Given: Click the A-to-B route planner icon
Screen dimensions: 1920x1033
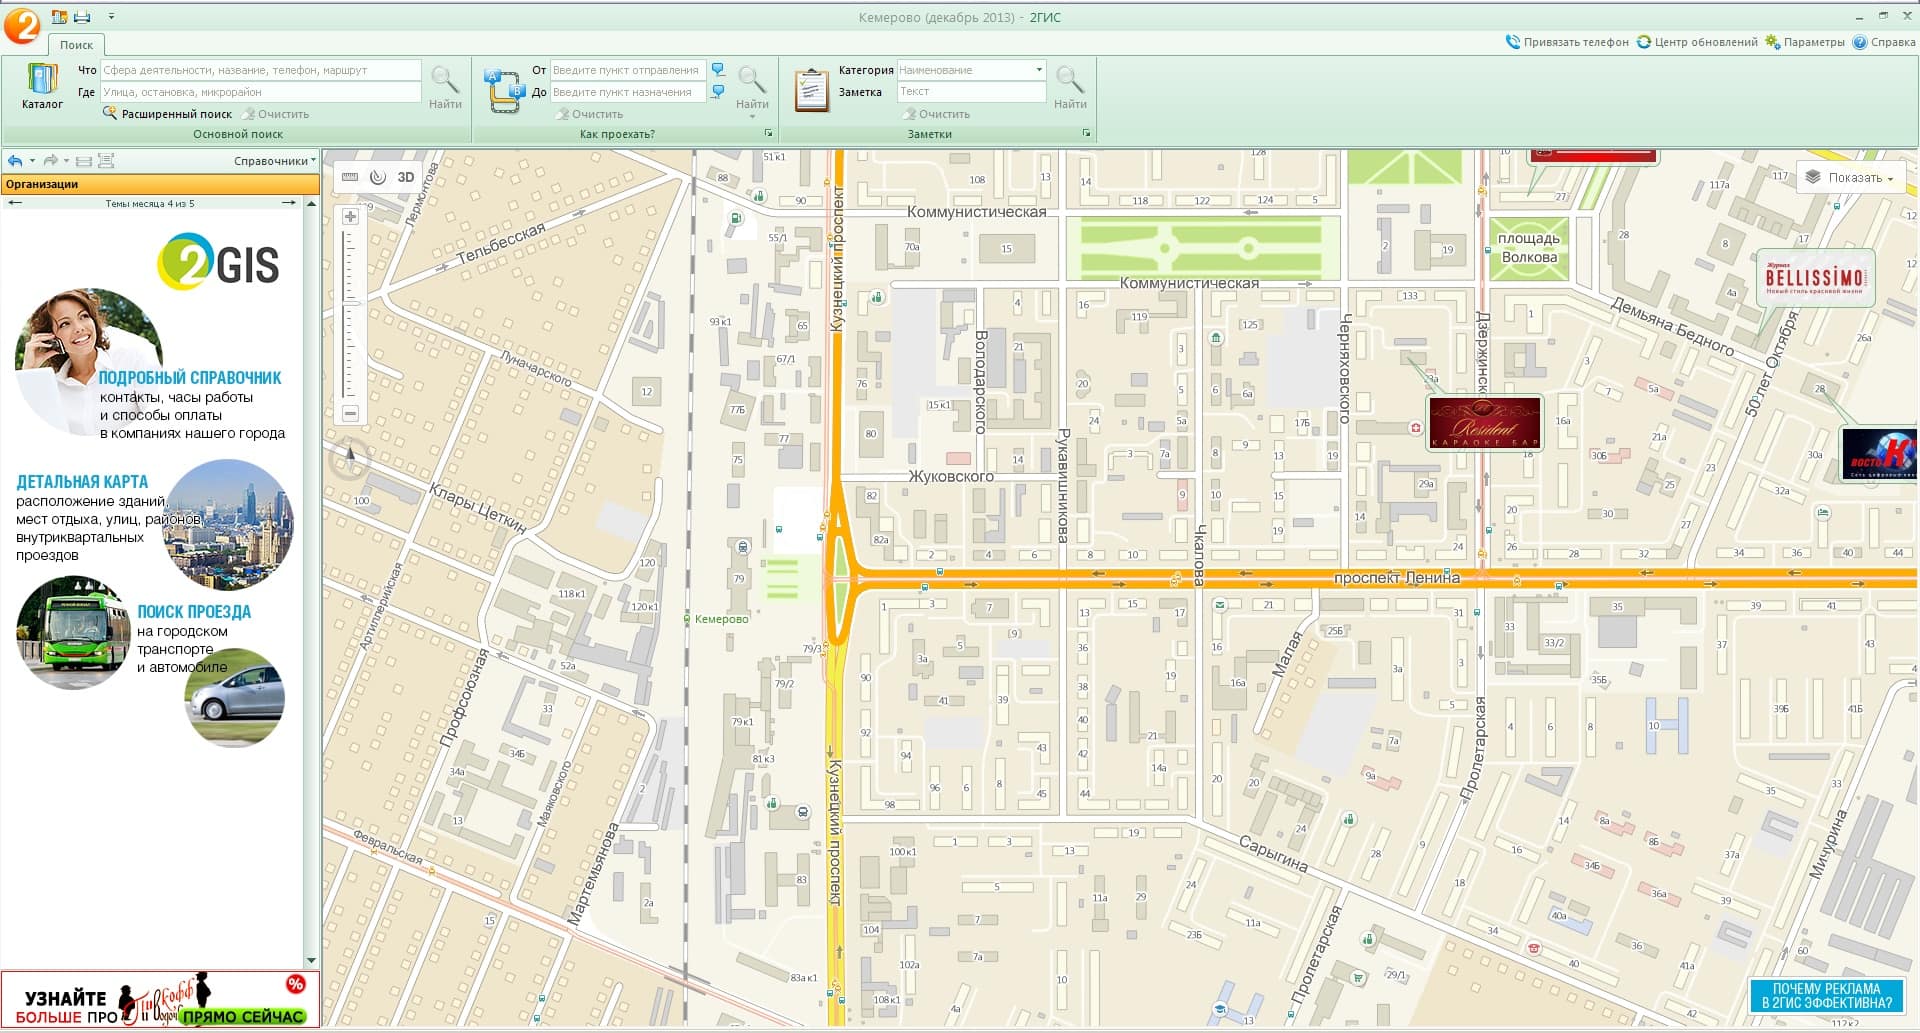Looking at the screenshot, I should click(503, 91).
